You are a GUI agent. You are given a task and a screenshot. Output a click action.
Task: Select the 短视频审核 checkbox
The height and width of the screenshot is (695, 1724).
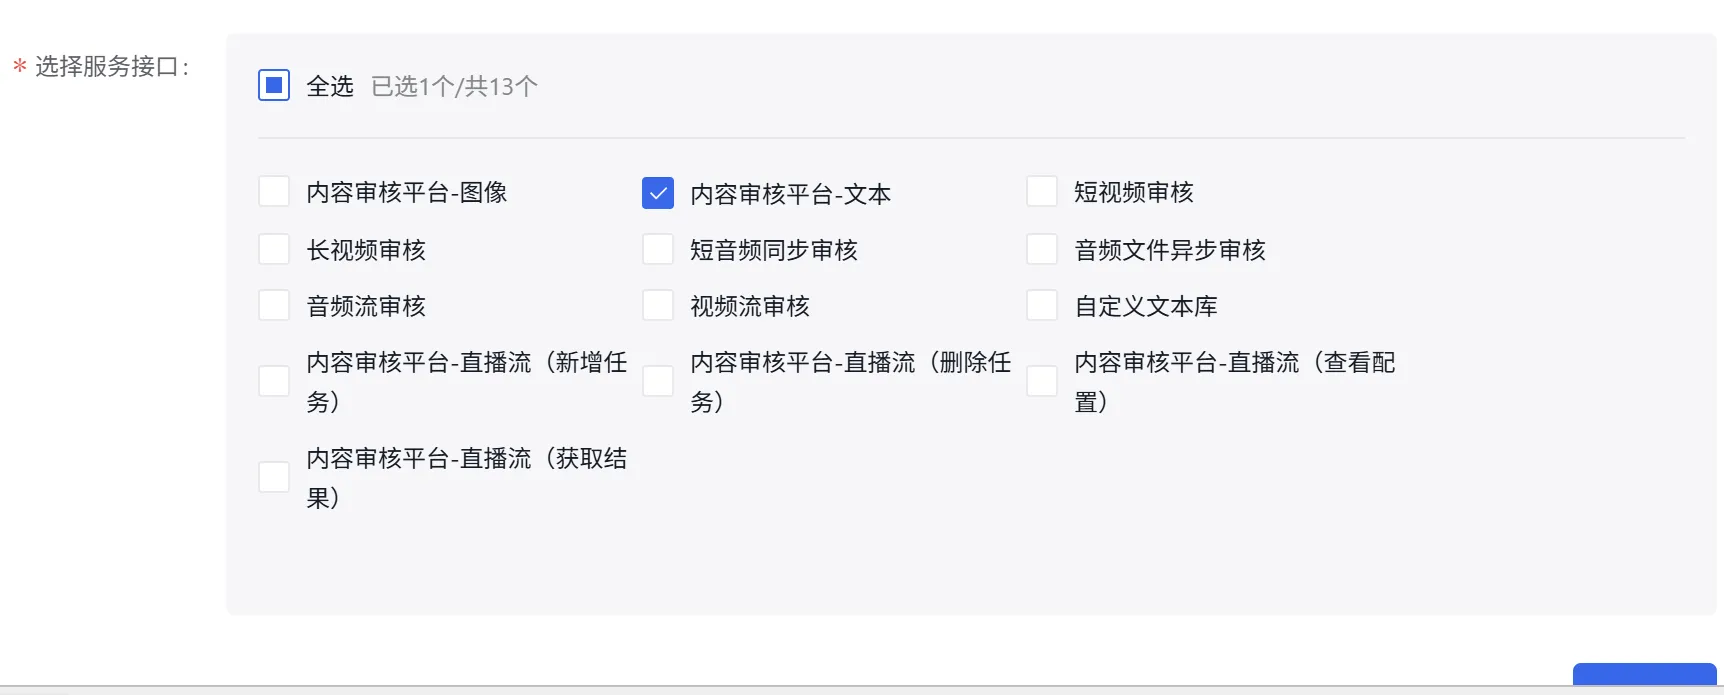(x=1041, y=189)
